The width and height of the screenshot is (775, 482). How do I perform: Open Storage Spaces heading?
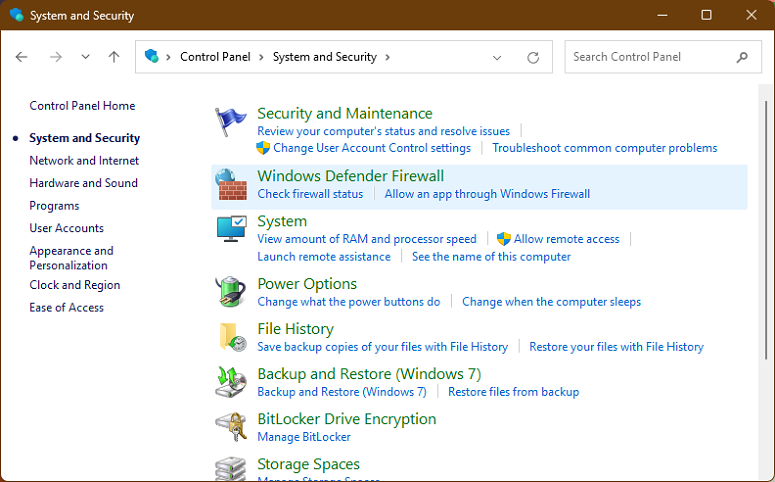point(308,464)
